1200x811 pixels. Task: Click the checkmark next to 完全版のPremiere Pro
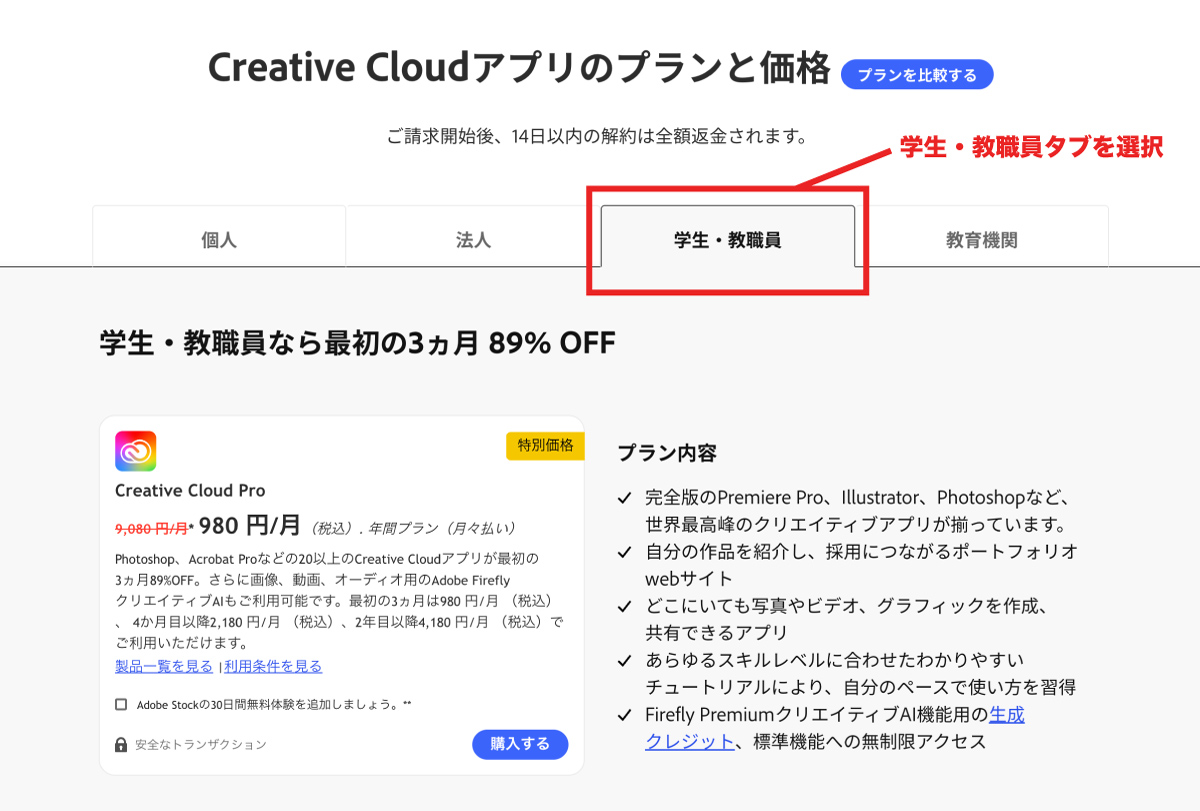coord(625,498)
